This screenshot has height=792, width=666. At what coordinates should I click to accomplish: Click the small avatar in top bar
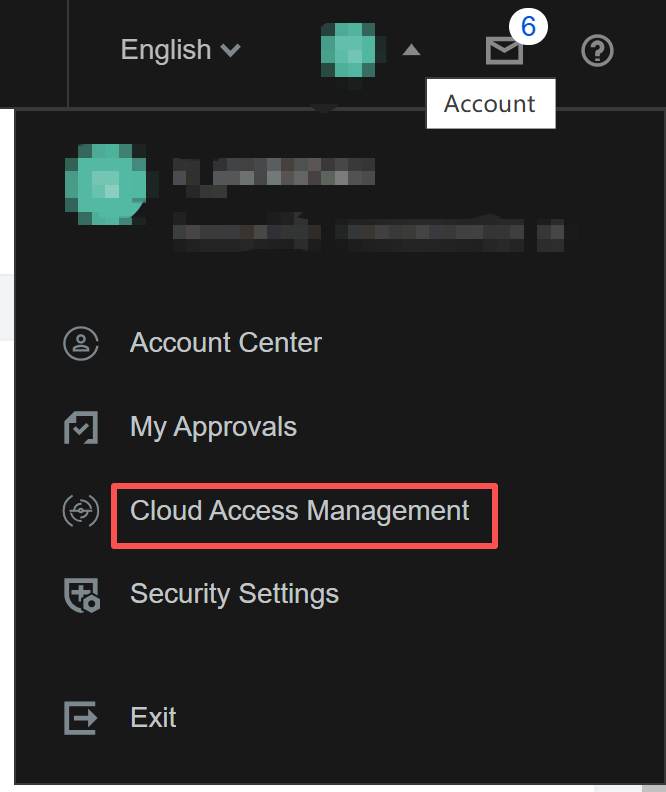coord(349,51)
